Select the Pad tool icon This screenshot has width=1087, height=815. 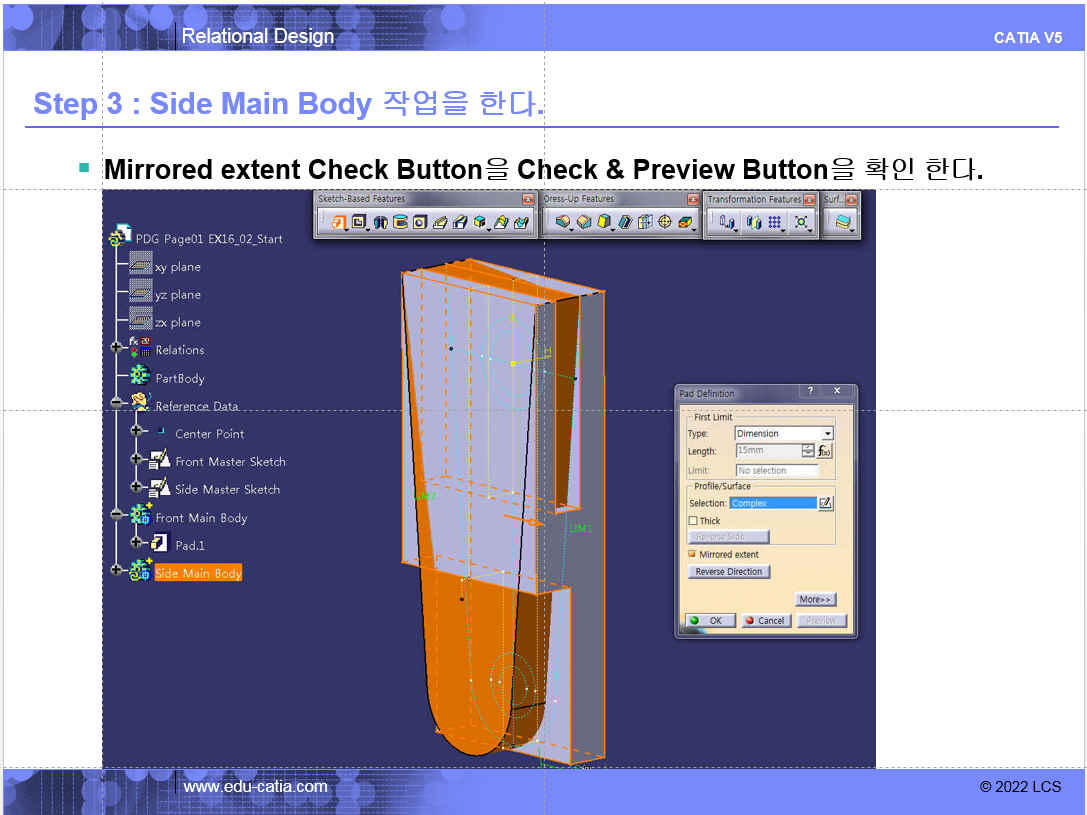338,222
